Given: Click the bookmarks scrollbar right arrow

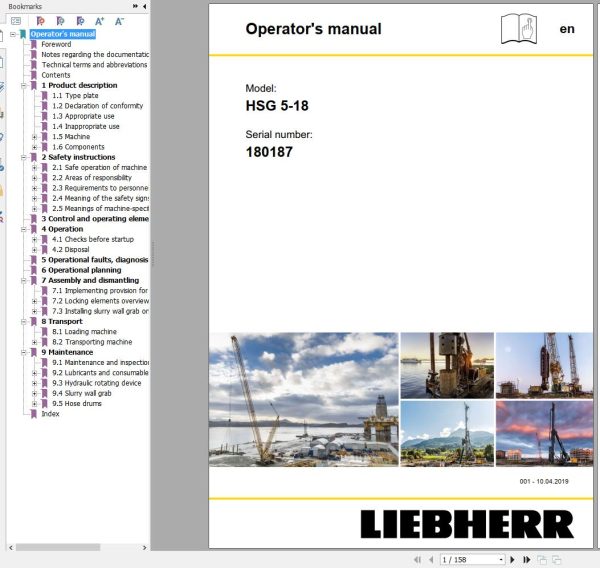Looking at the screenshot, I should pos(144,548).
